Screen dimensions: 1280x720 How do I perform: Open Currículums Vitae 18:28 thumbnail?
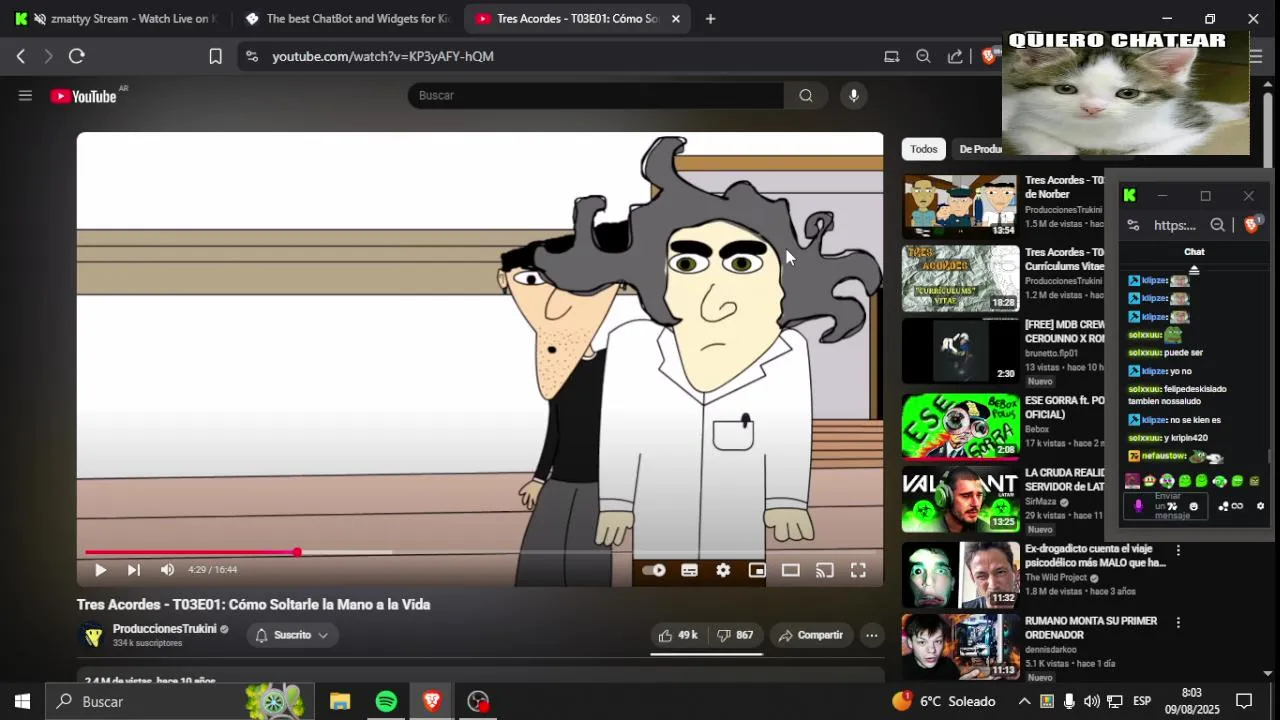tap(960, 279)
